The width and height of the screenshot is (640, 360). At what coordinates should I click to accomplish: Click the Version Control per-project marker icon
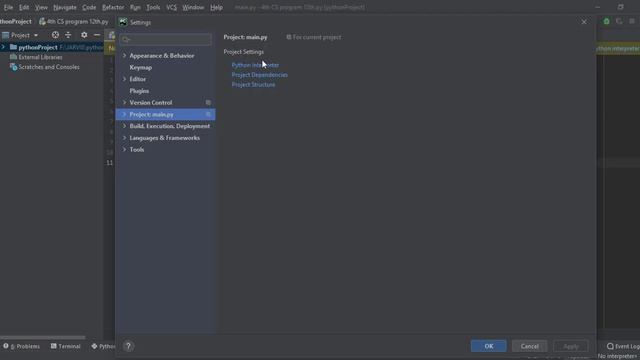[x=208, y=102]
